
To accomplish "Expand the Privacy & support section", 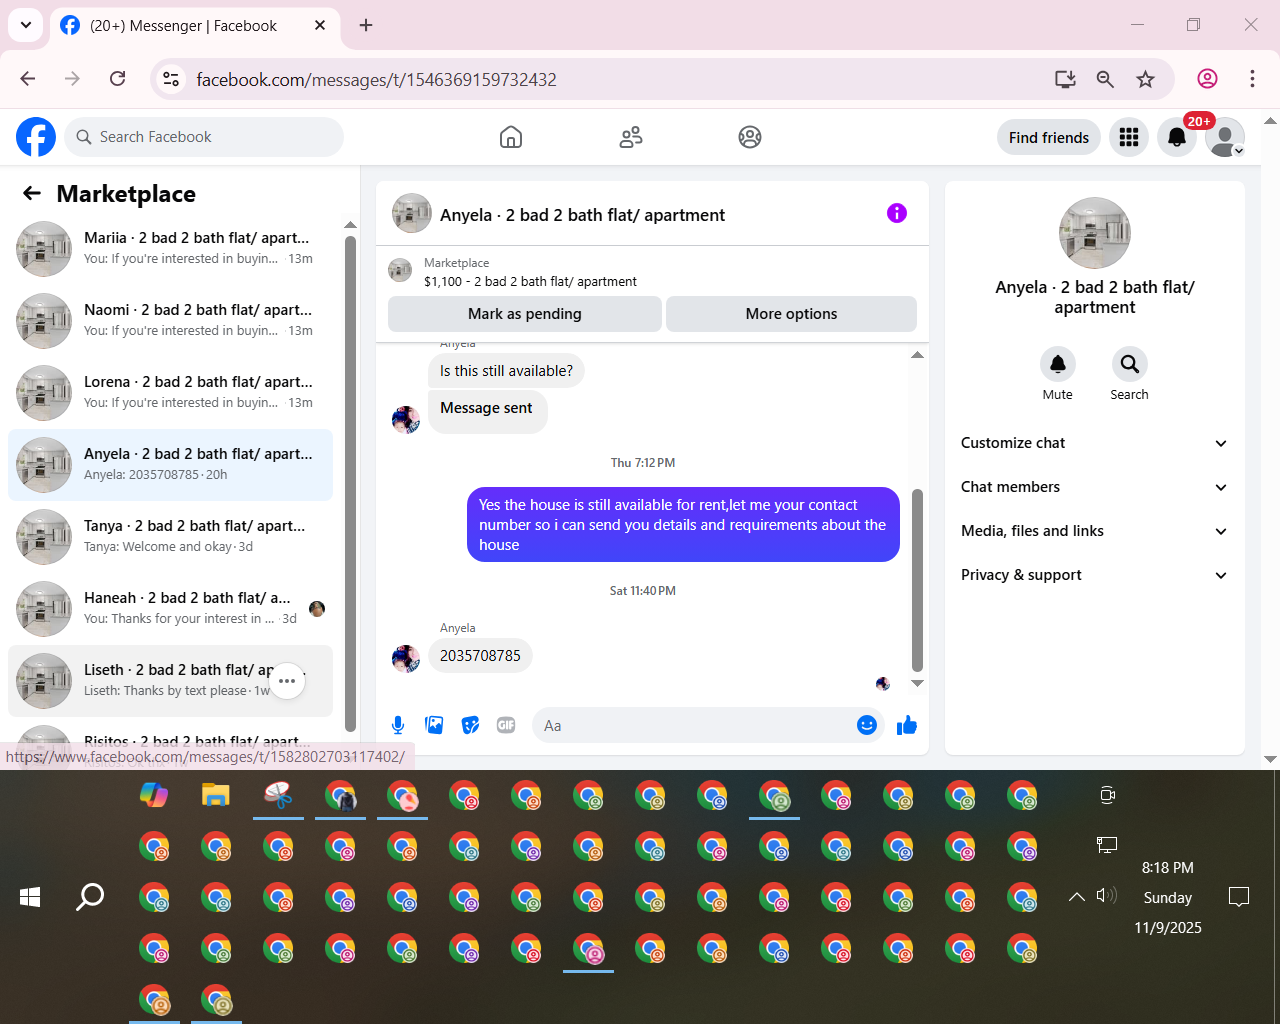I will pyautogui.click(x=1095, y=575).
